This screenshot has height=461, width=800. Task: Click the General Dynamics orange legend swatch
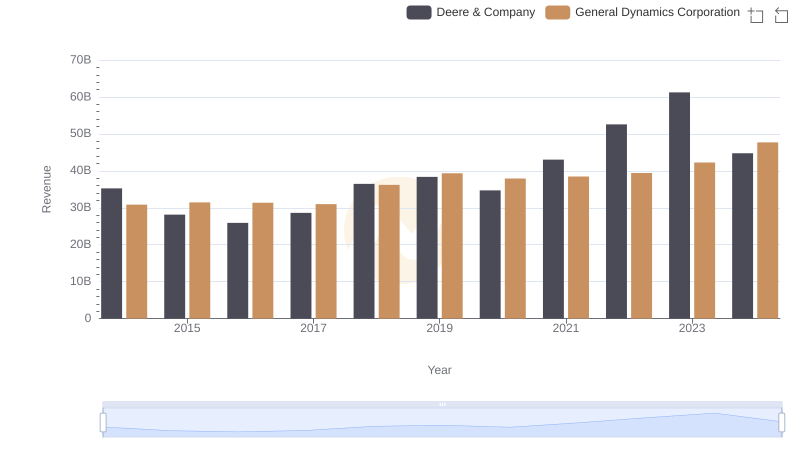(x=558, y=12)
